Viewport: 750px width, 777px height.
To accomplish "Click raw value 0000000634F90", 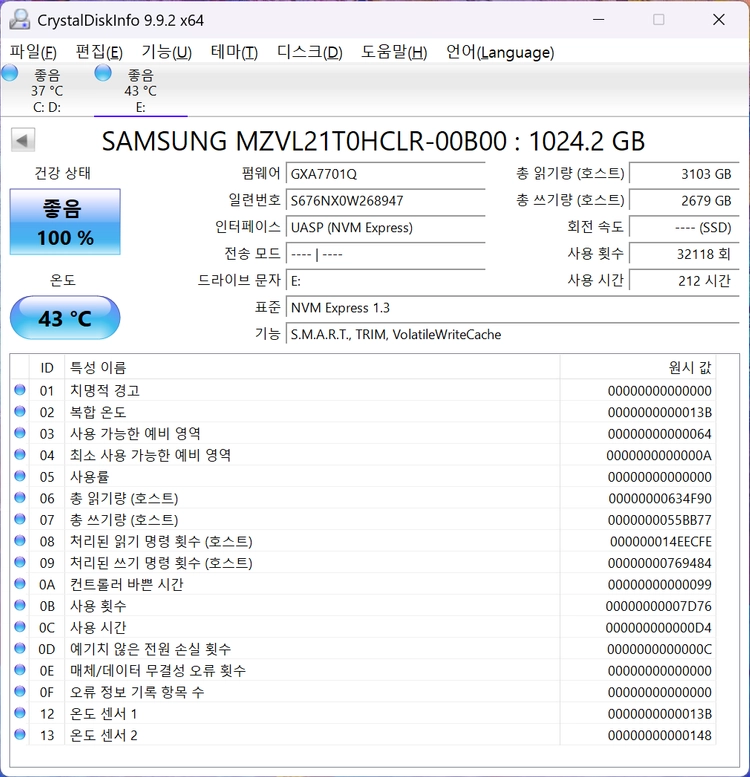I will point(660,499).
